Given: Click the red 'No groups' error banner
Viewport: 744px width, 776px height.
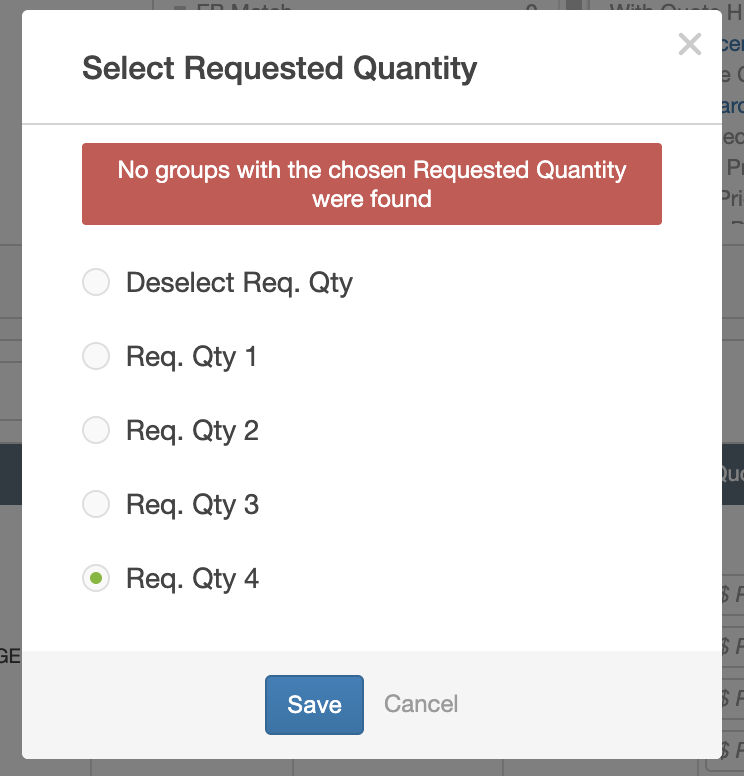Looking at the screenshot, I should pos(372,184).
